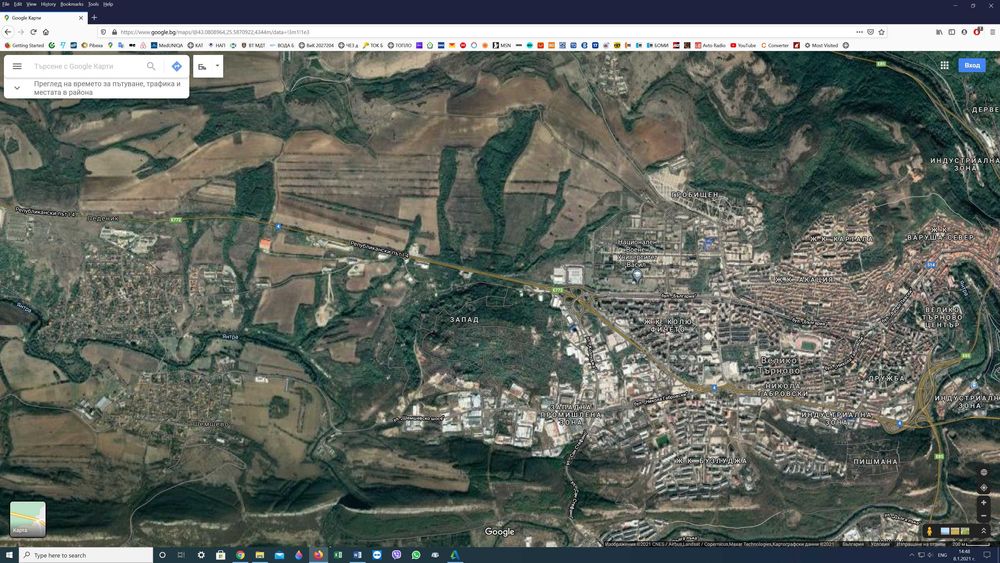Open the Tools menu
This screenshot has width=1000, height=563.
93,4
